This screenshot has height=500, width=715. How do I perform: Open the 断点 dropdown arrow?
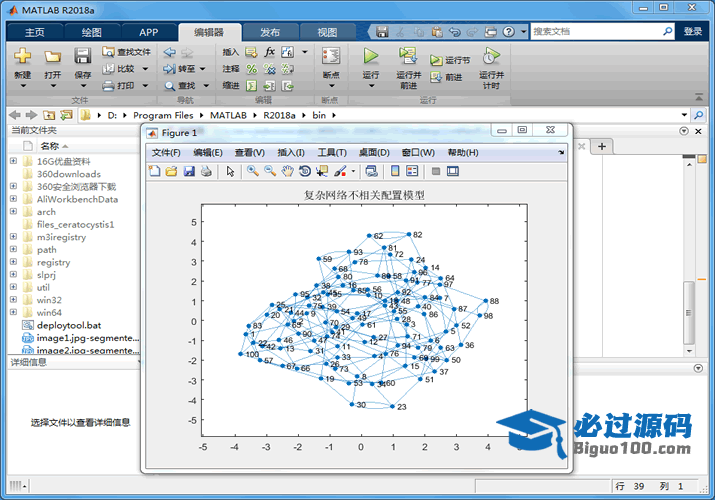pyautogui.click(x=332, y=86)
